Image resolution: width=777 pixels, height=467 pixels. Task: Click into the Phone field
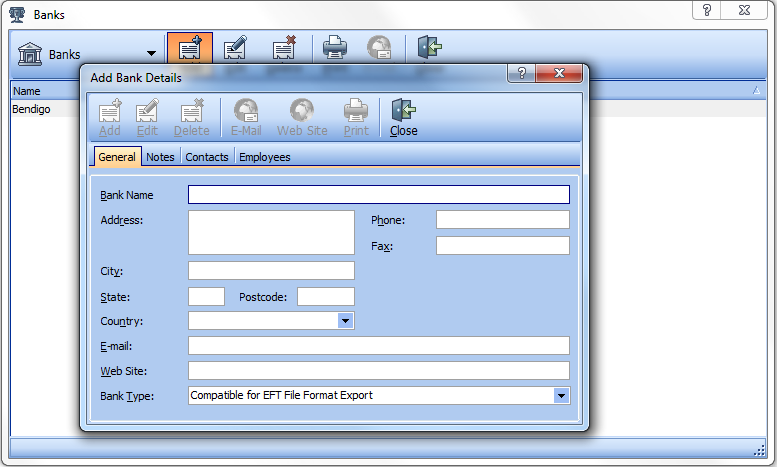click(x=502, y=220)
